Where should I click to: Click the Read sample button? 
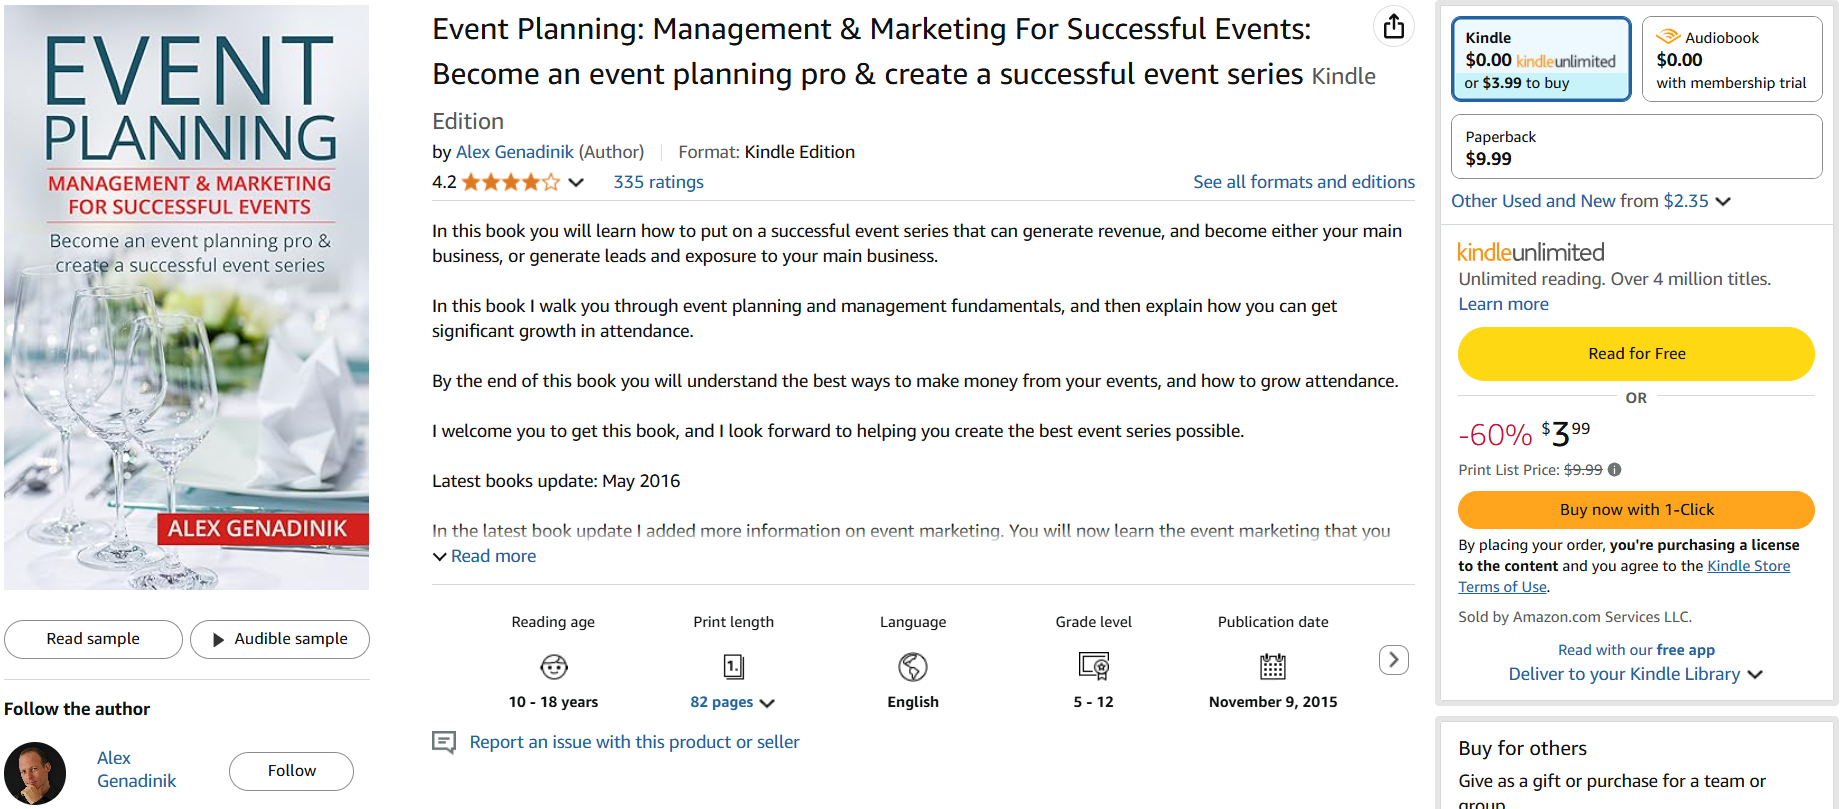point(93,639)
